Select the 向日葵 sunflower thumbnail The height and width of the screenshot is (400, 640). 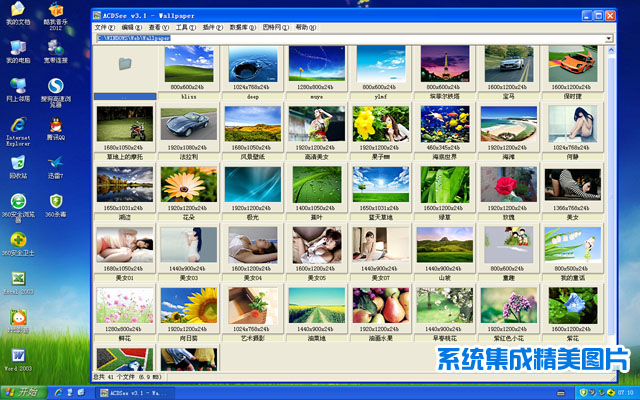coord(189,305)
